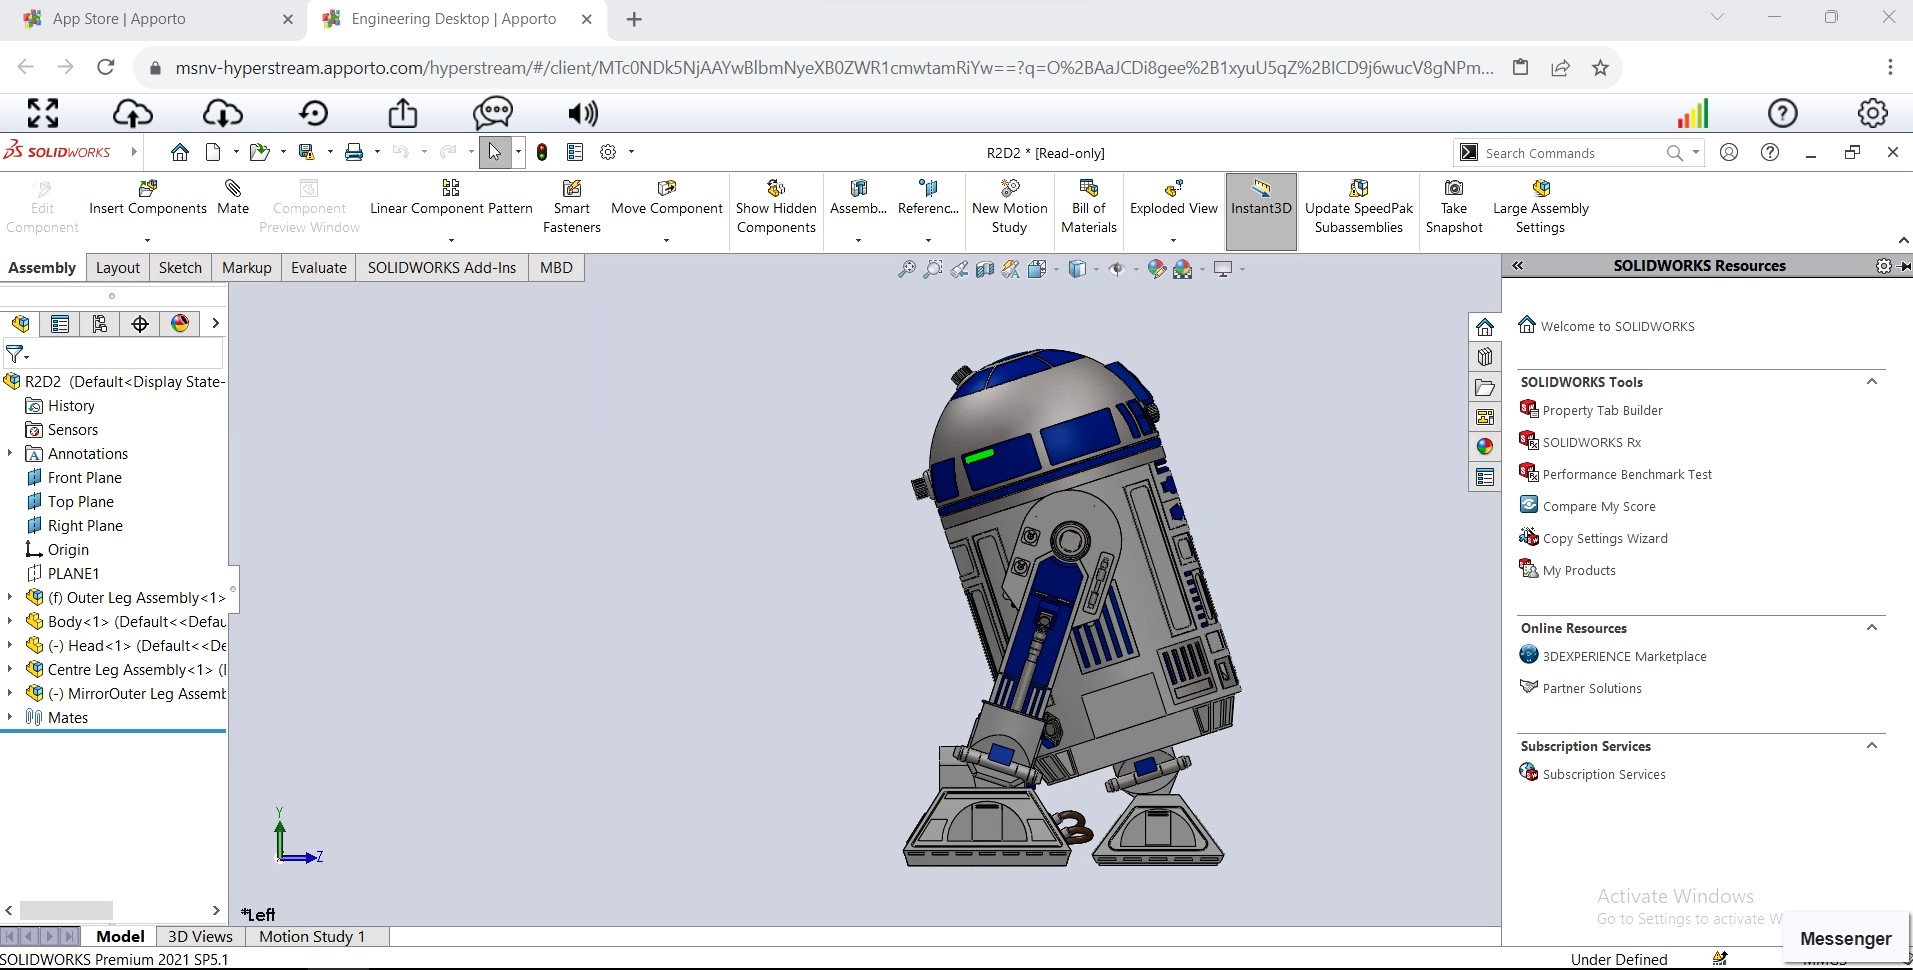
Task: Type in the Search Commands field
Action: point(1570,152)
